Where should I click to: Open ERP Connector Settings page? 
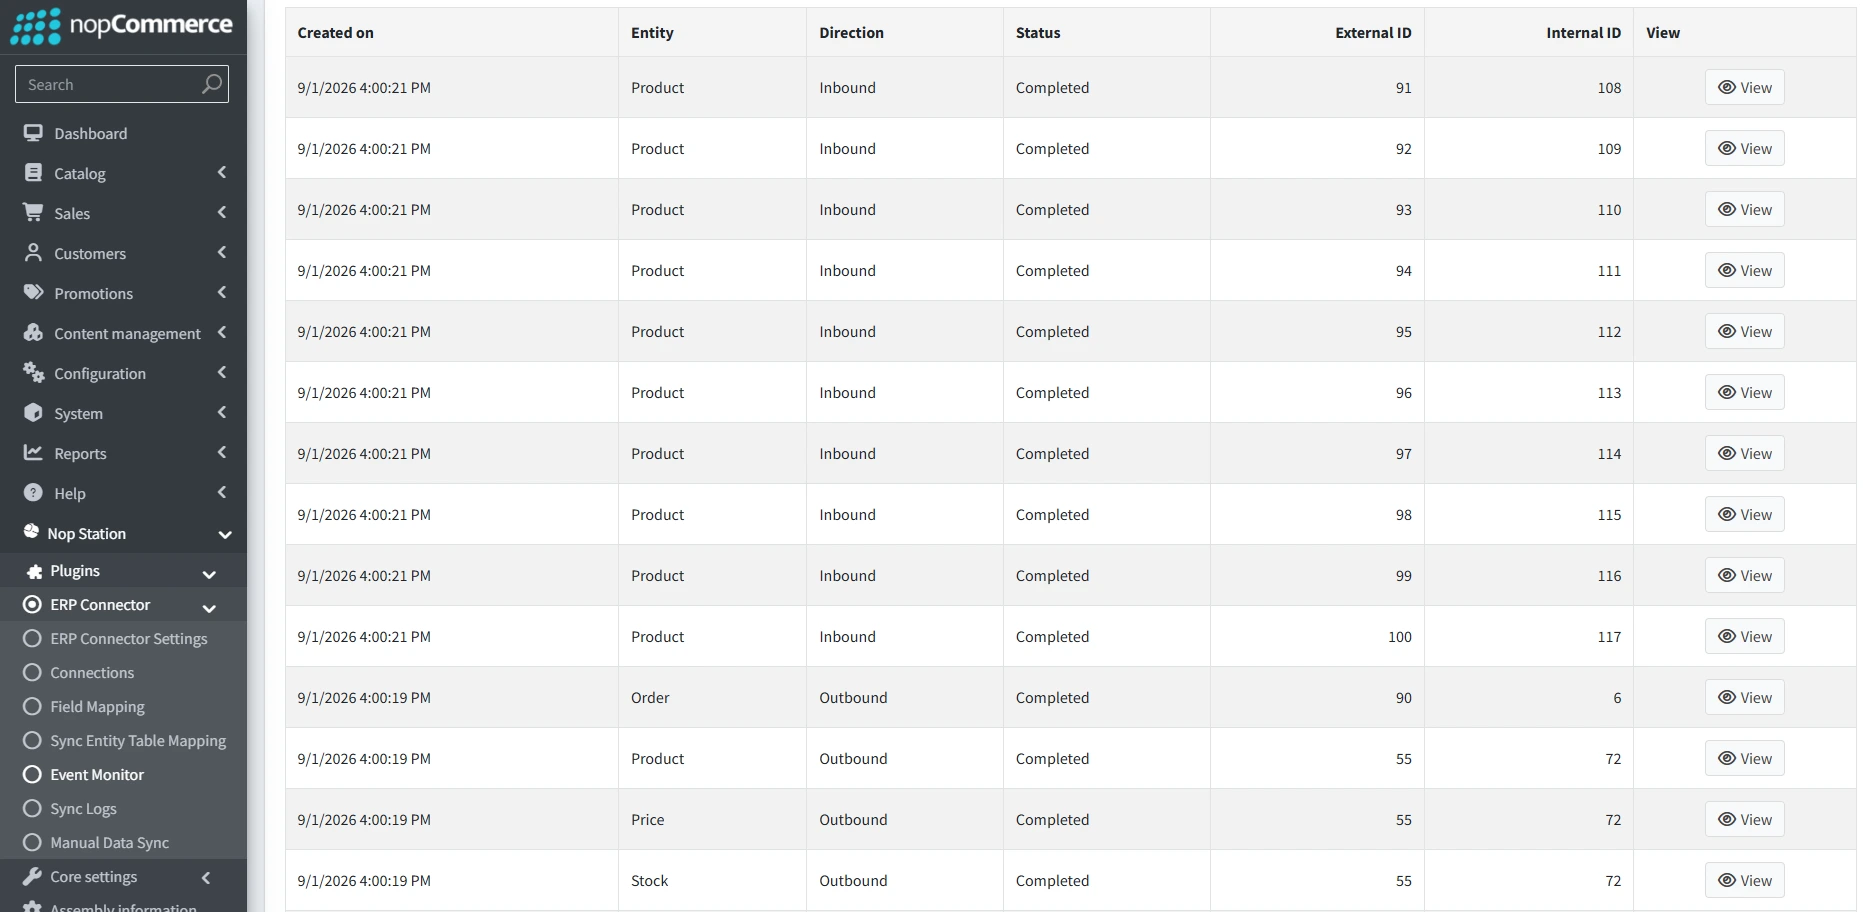click(129, 638)
